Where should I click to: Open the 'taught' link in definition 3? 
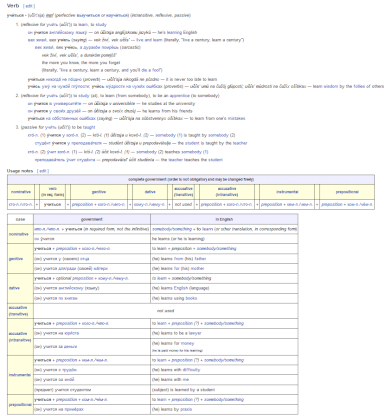89,127
